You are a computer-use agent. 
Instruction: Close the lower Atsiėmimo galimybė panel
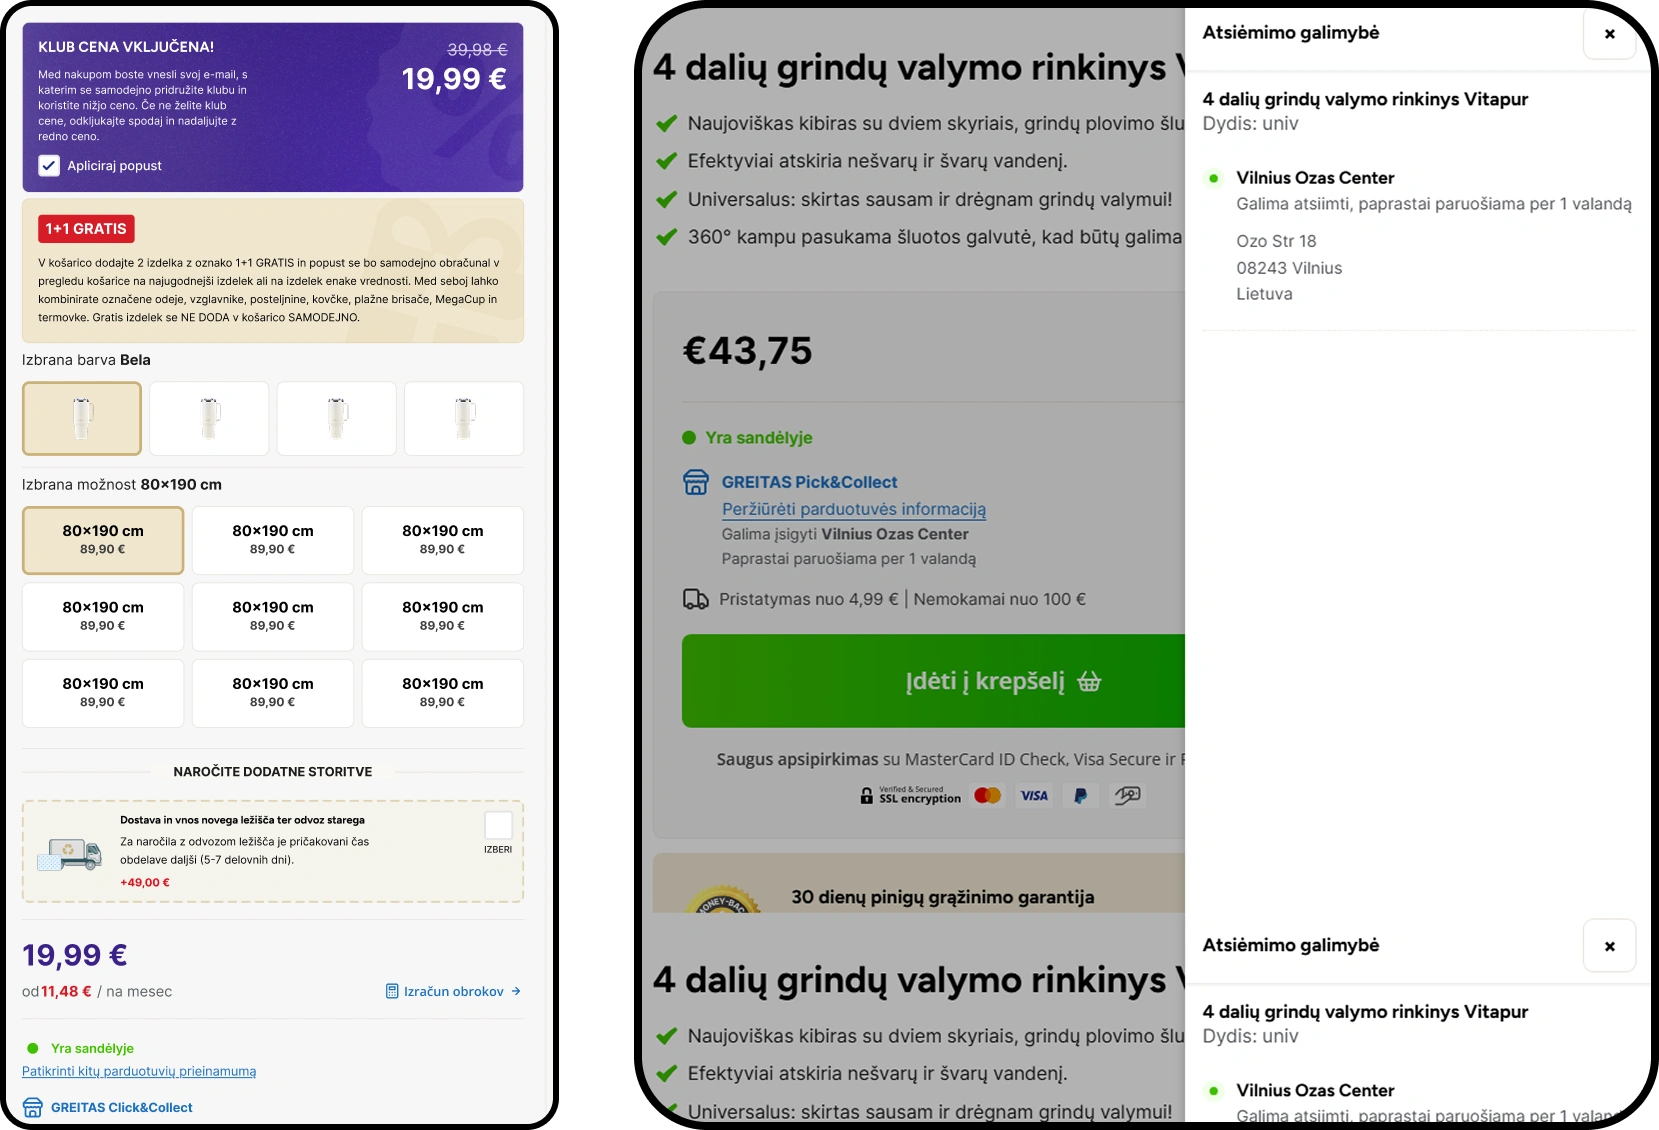[x=1609, y=946]
